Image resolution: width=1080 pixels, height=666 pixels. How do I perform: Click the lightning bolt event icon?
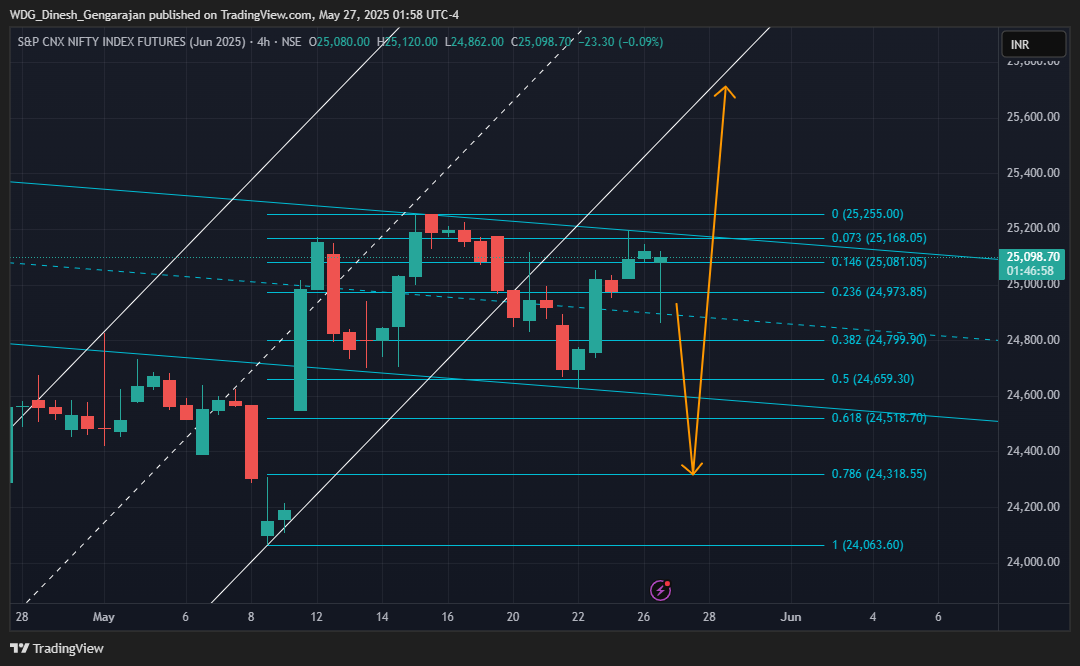660,590
